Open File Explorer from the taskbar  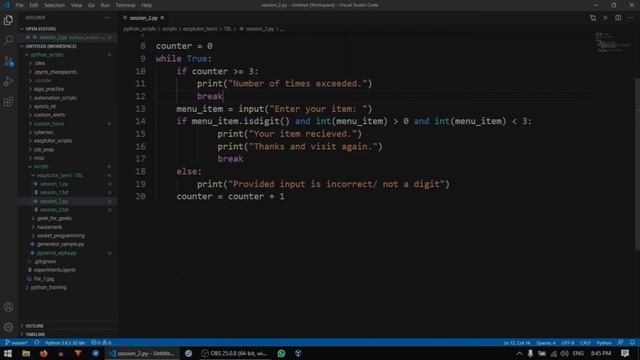tap(26, 353)
